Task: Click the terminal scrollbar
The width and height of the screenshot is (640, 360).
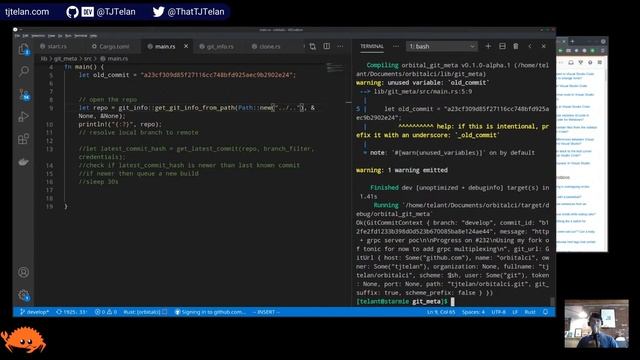Action: [x=552, y=301]
